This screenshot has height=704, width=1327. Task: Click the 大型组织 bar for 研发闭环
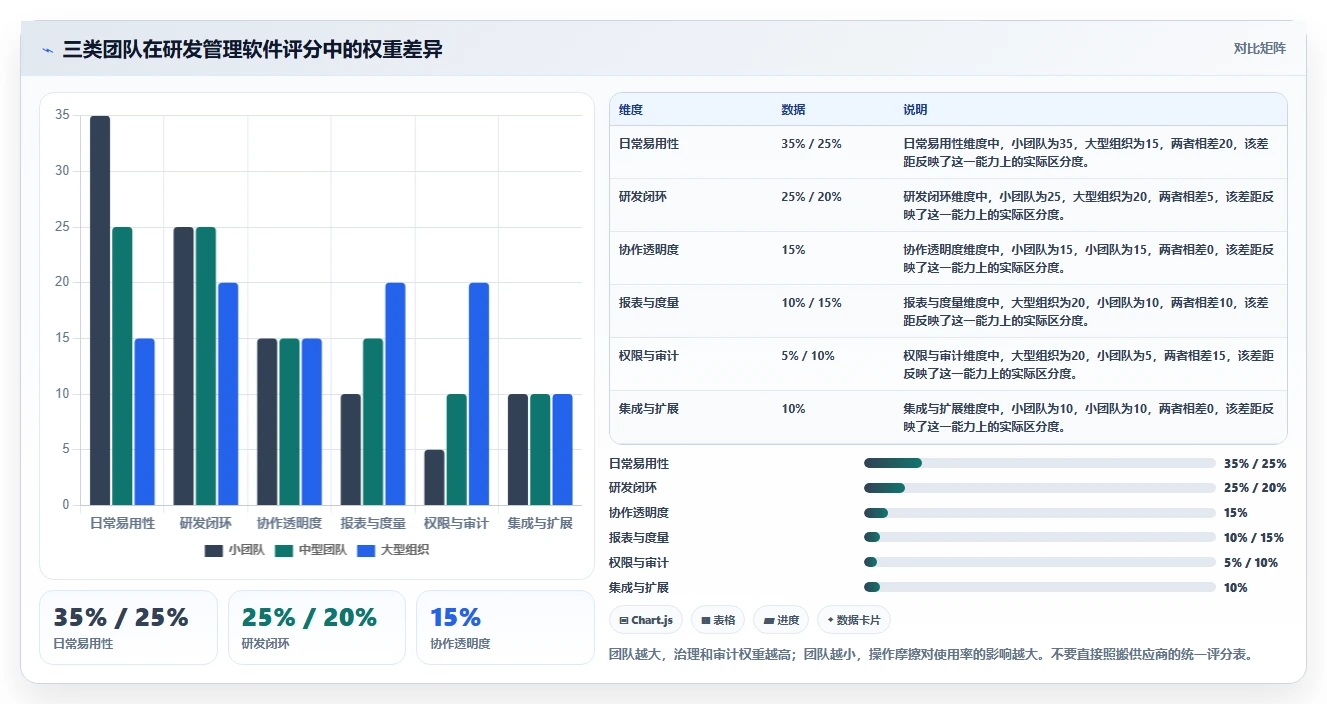pos(228,394)
